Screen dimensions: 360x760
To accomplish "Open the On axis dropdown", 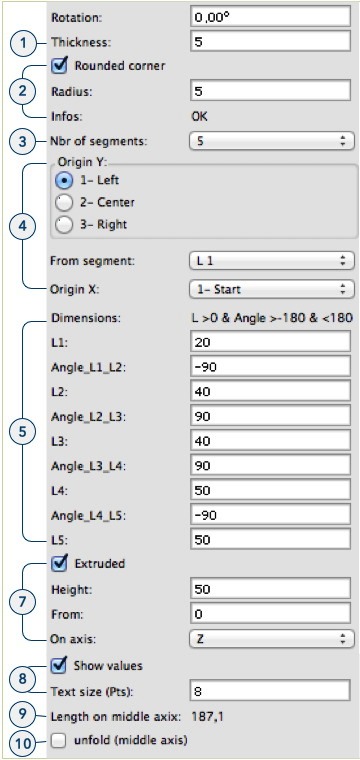I will [x=271, y=638].
